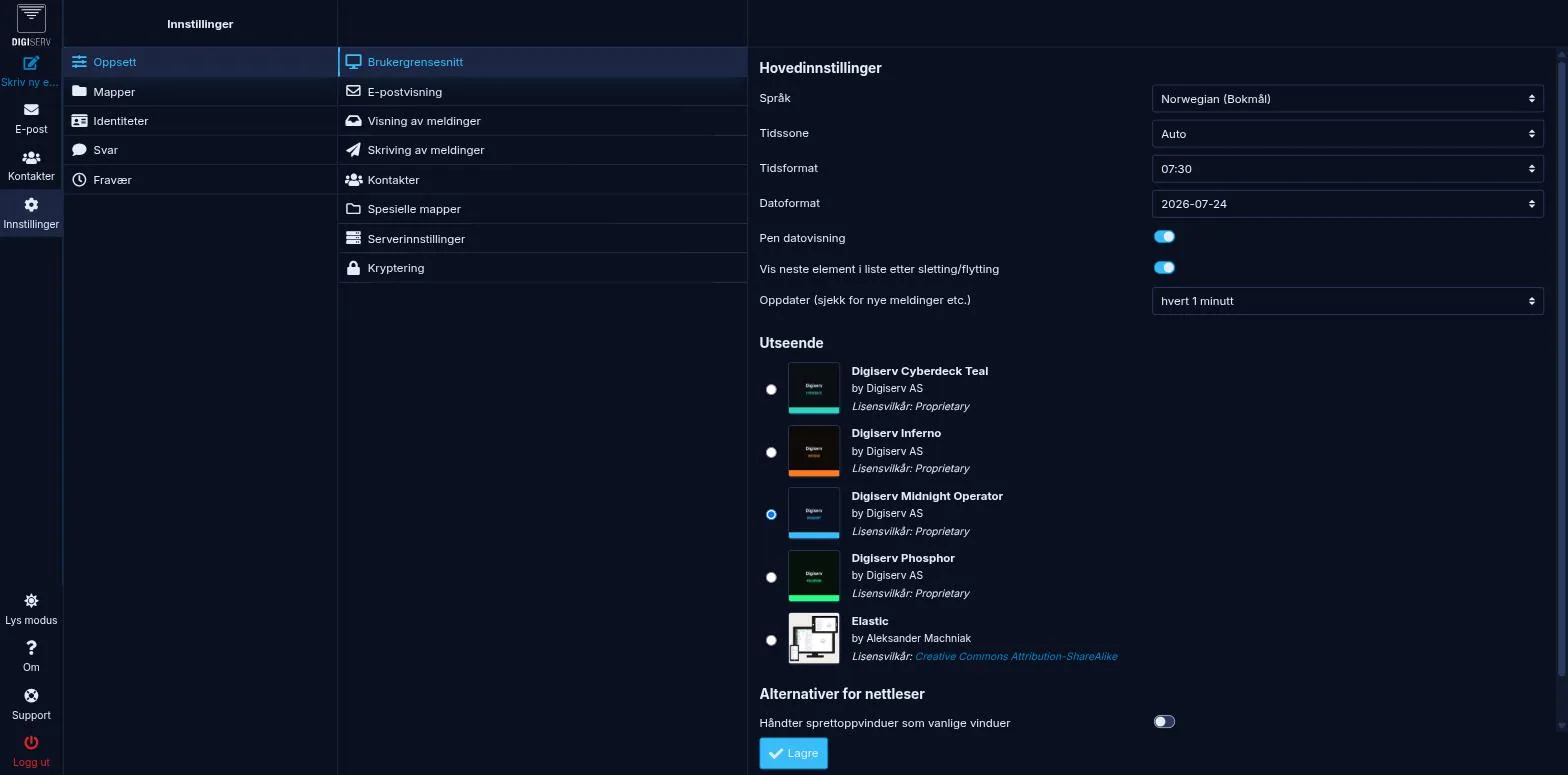The height and width of the screenshot is (775, 1568).
Task: Select Digiserv Phosphor theme radio
Action: (x=771, y=577)
